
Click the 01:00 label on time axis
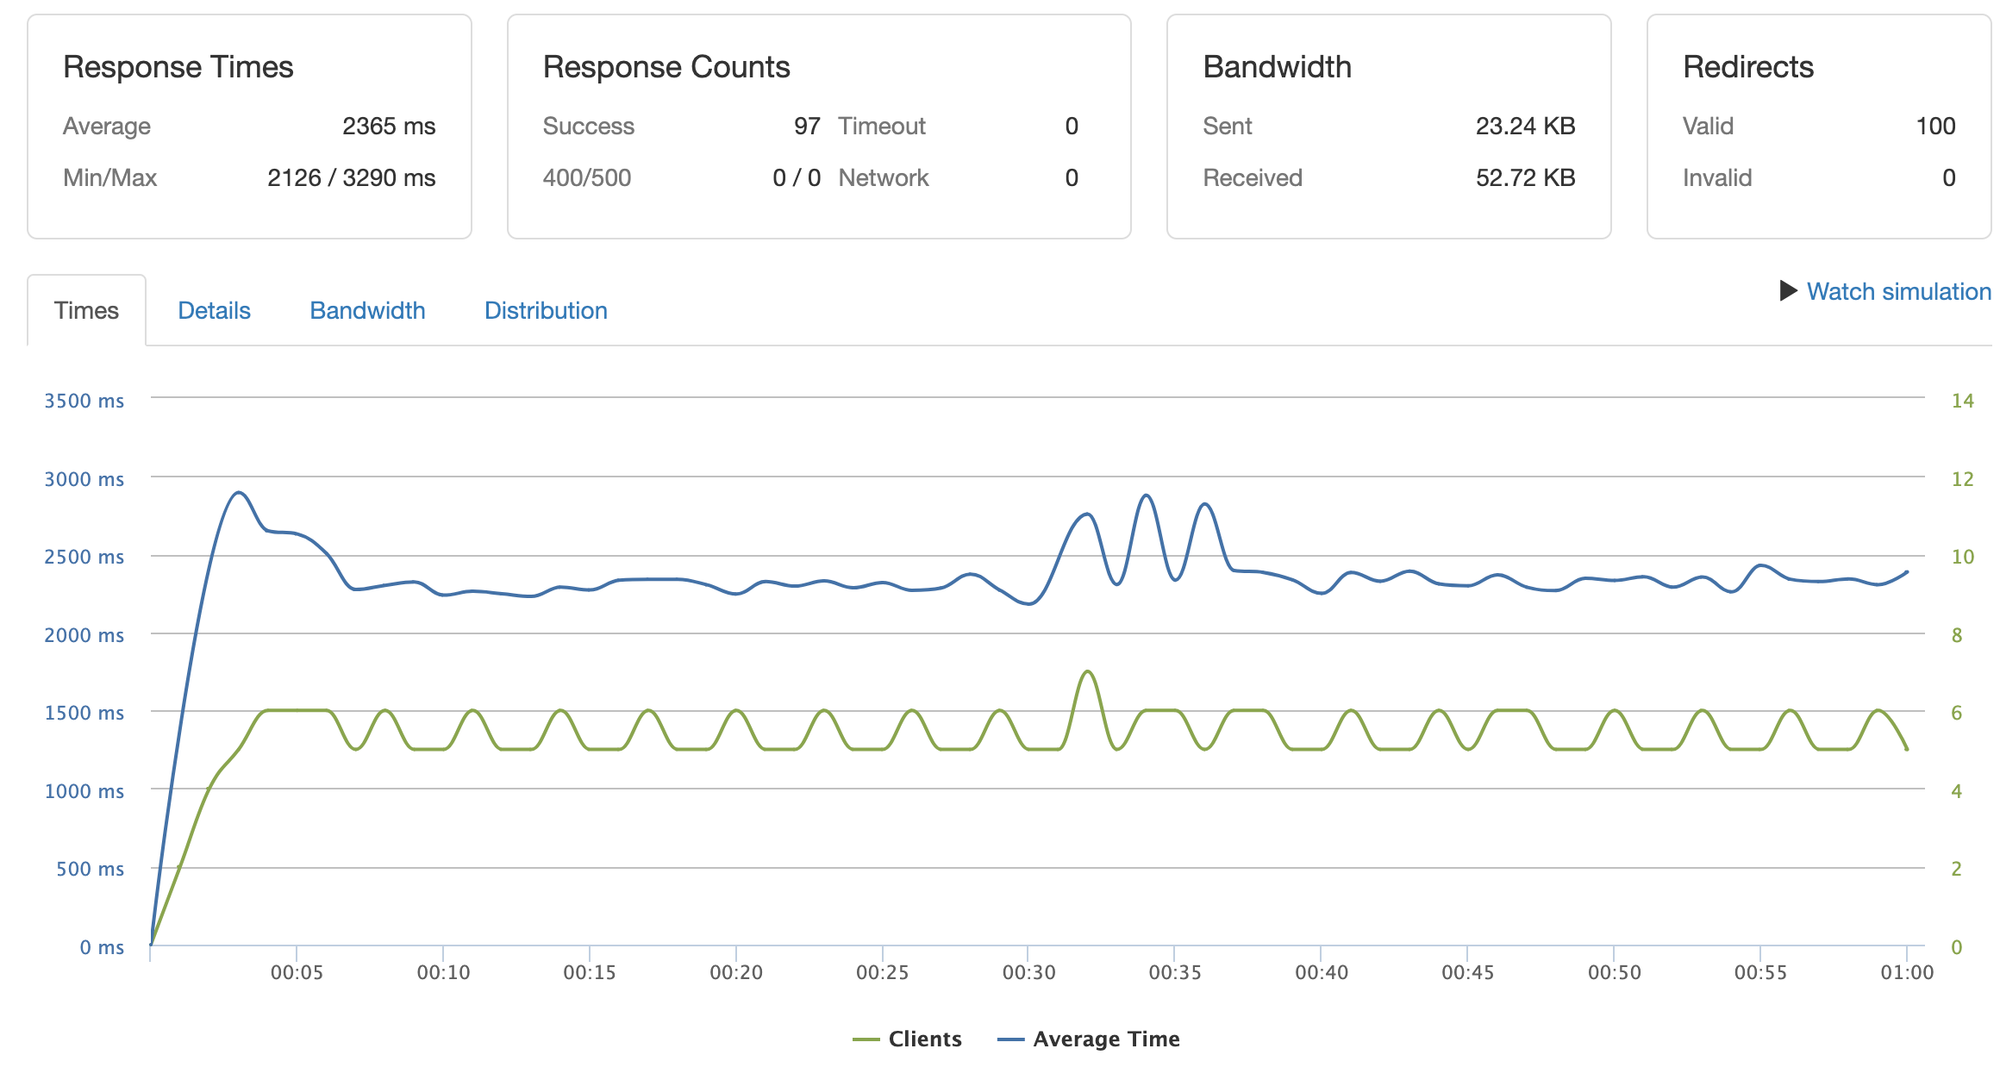coord(1906,972)
